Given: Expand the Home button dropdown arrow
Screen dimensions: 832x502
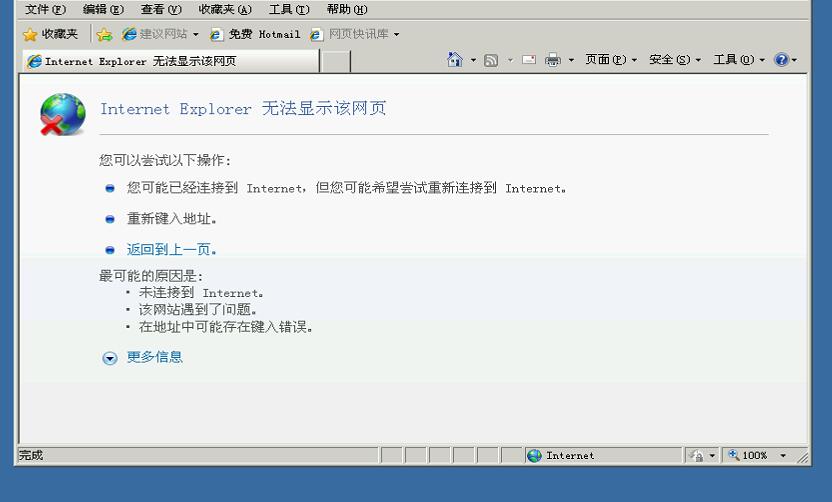Looking at the screenshot, I should pos(473,60).
